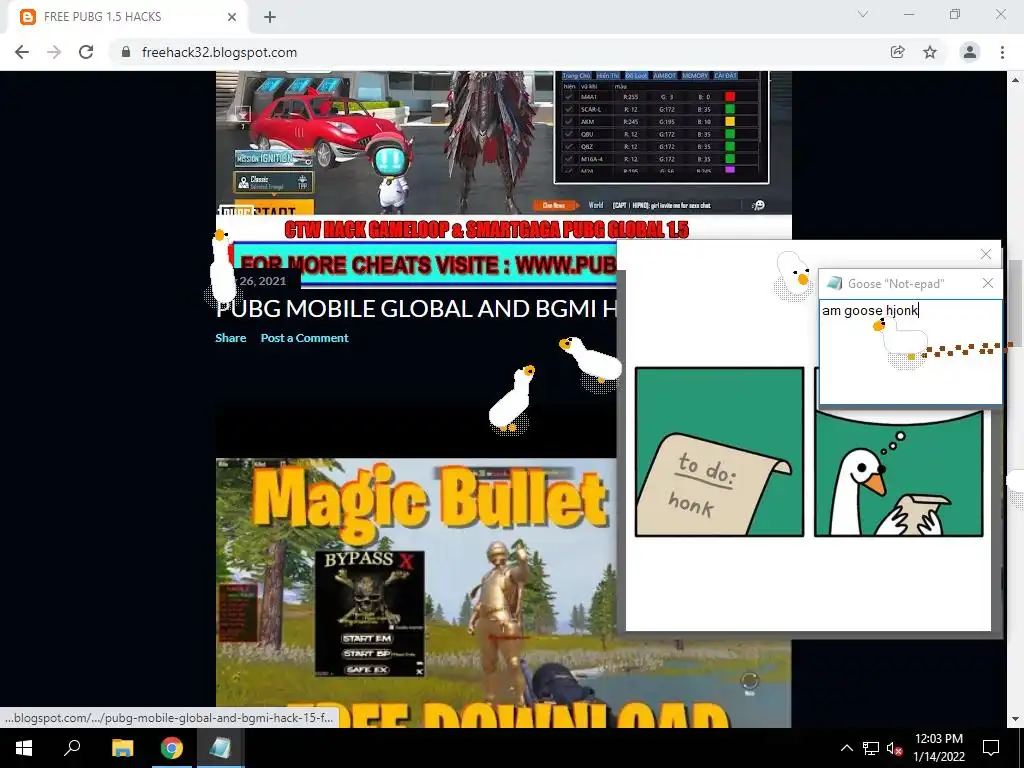Click the "to do: honk" meme panel

pos(719,452)
